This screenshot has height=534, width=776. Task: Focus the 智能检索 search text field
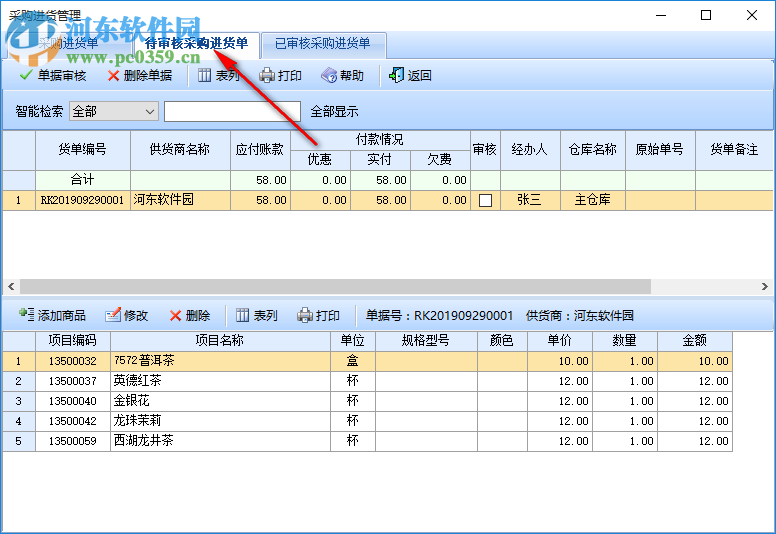click(x=233, y=111)
